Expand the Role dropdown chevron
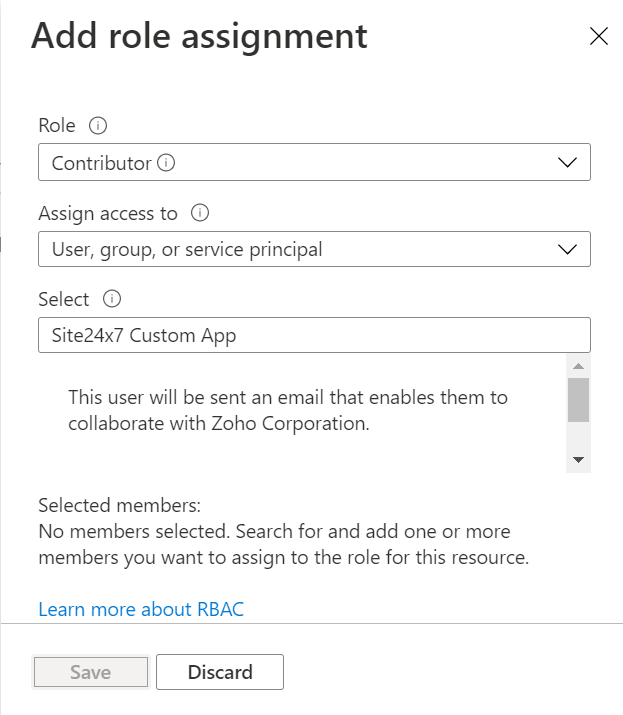 pyautogui.click(x=566, y=163)
